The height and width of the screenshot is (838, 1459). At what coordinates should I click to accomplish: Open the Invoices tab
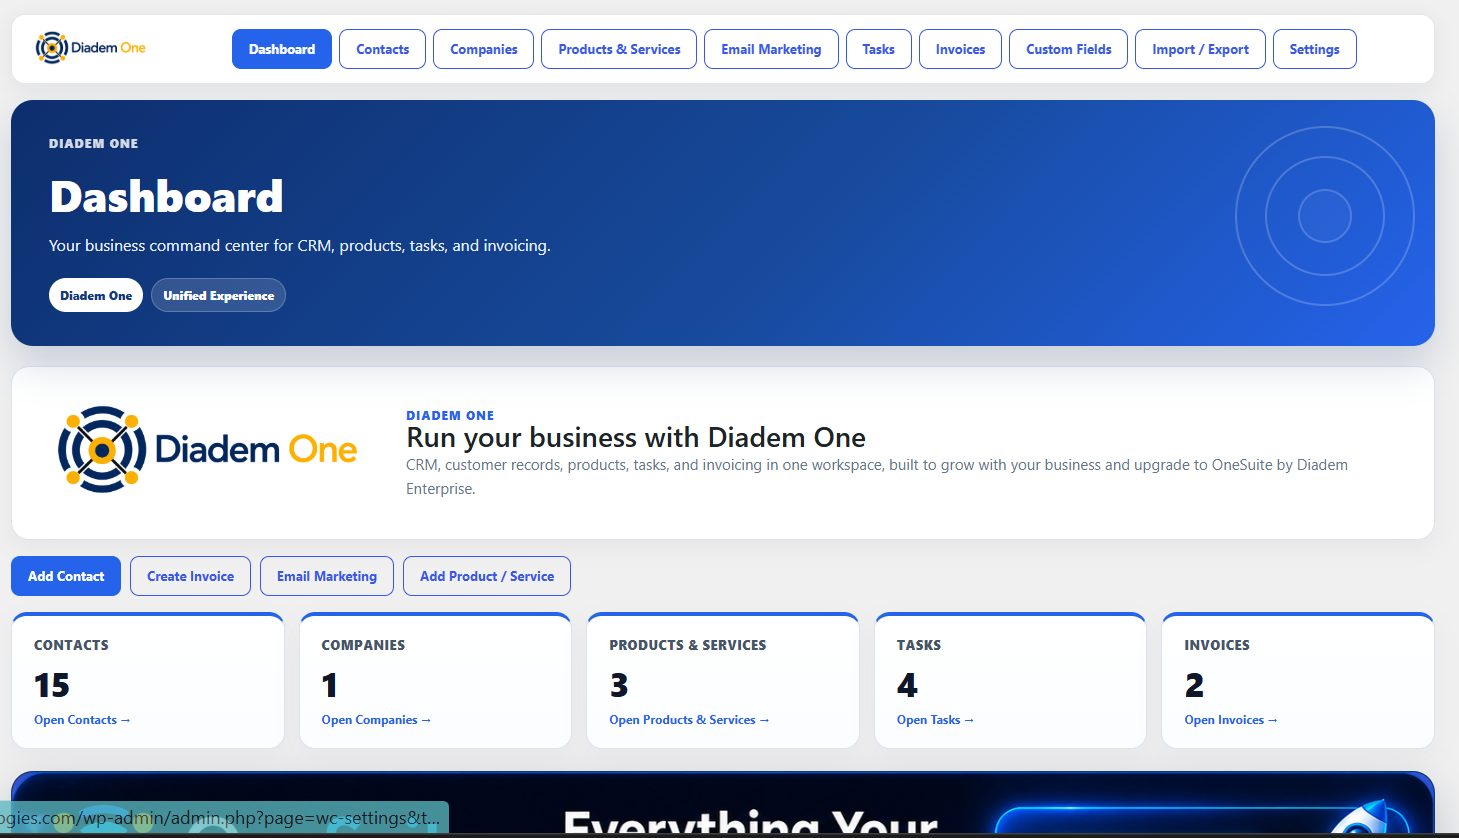click(960, 49)
